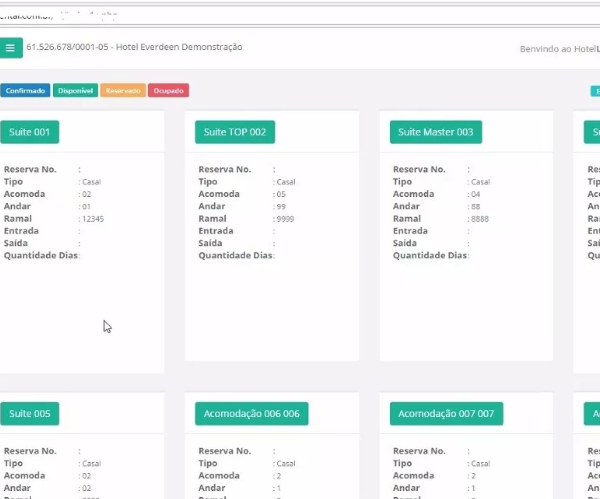Open the Suite TOP 002 room

pyautogui.click(x=235, y=132)
